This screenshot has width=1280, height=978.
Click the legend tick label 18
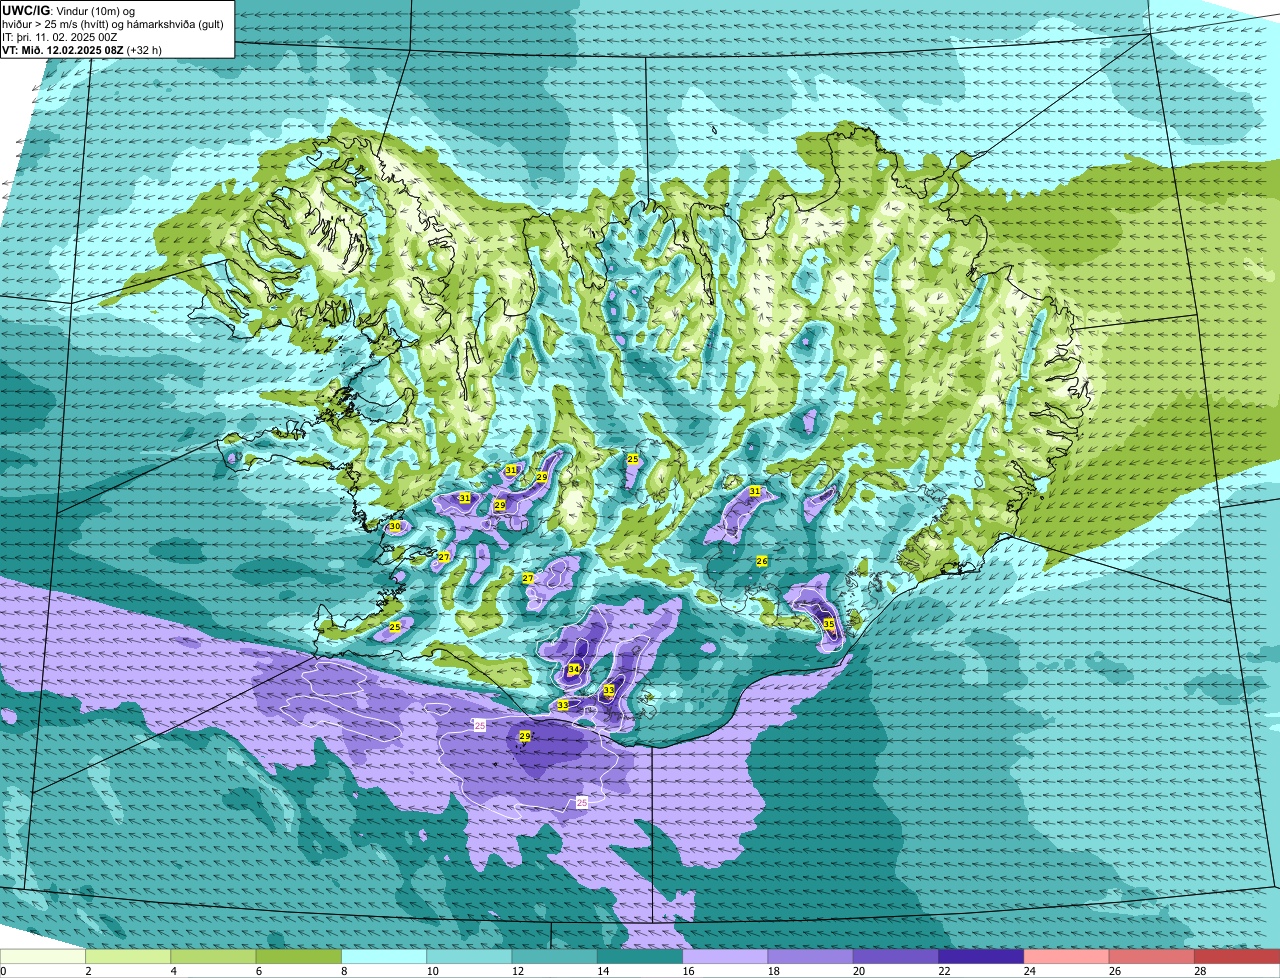pos(772,971)
